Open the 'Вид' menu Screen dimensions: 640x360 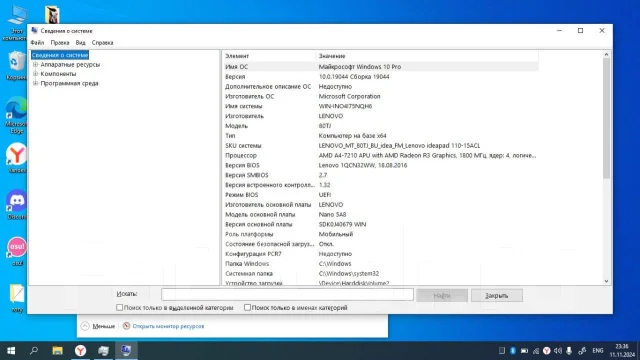pos(80,42)
